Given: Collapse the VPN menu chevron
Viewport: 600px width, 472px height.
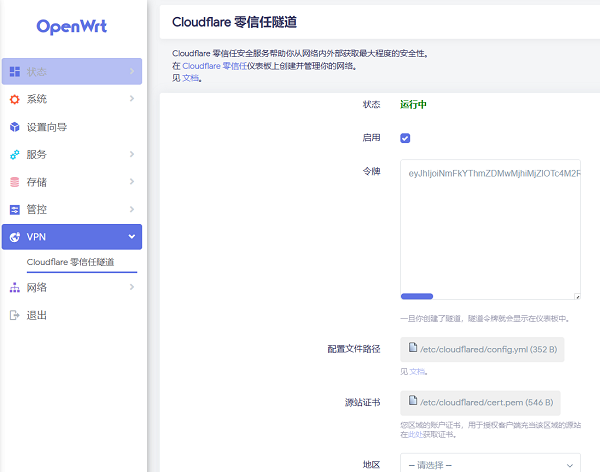Looking at the screenshot, I should pos(132,237).
